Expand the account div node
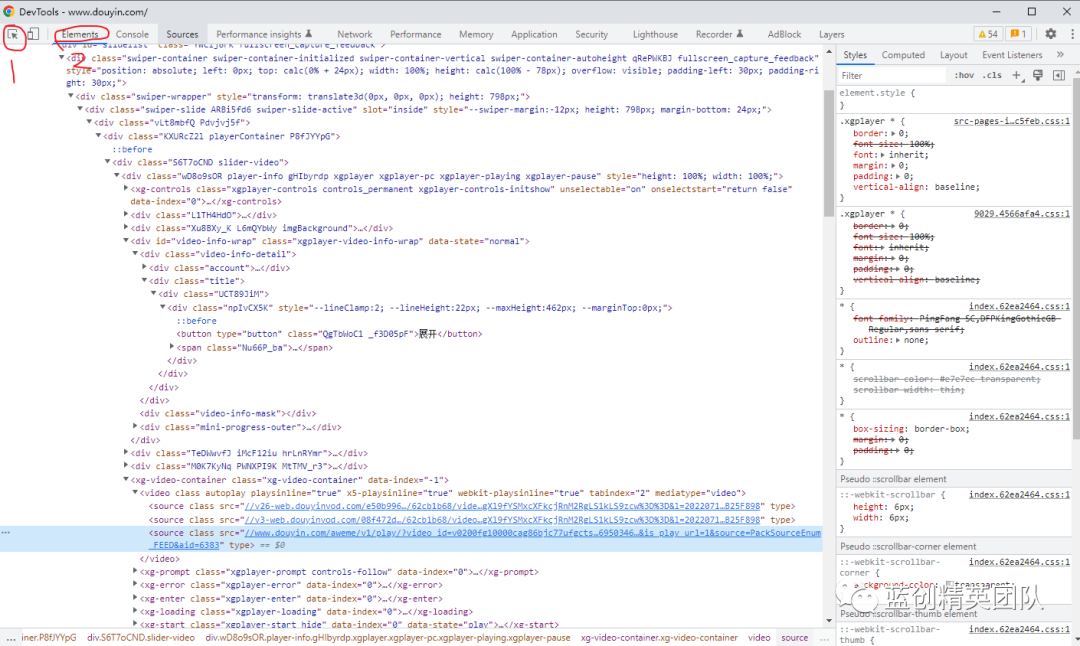This screenshot has width=1080, height=646. click(x=144, y=267)
